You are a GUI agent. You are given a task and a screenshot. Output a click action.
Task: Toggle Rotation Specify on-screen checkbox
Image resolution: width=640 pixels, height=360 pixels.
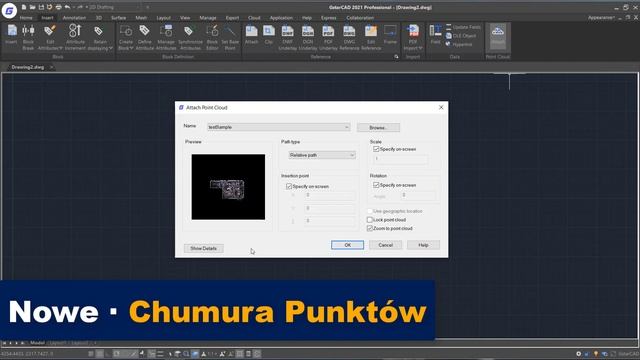pos(376,185)
